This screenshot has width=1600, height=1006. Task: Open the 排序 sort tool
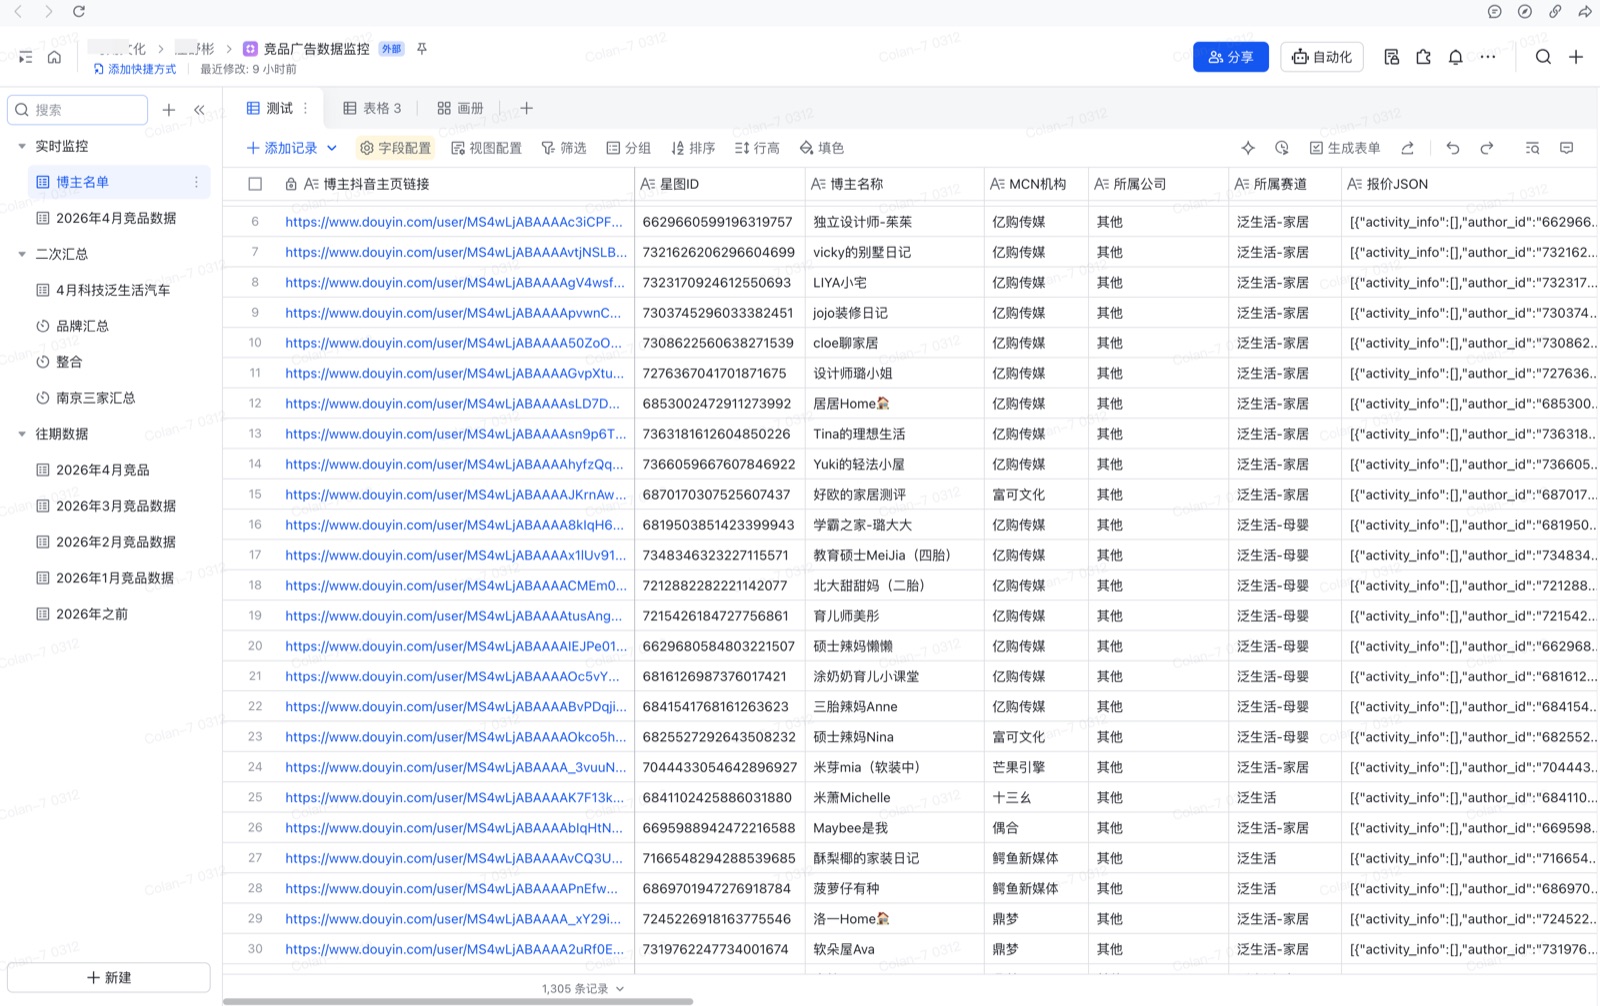coord(693,148)
